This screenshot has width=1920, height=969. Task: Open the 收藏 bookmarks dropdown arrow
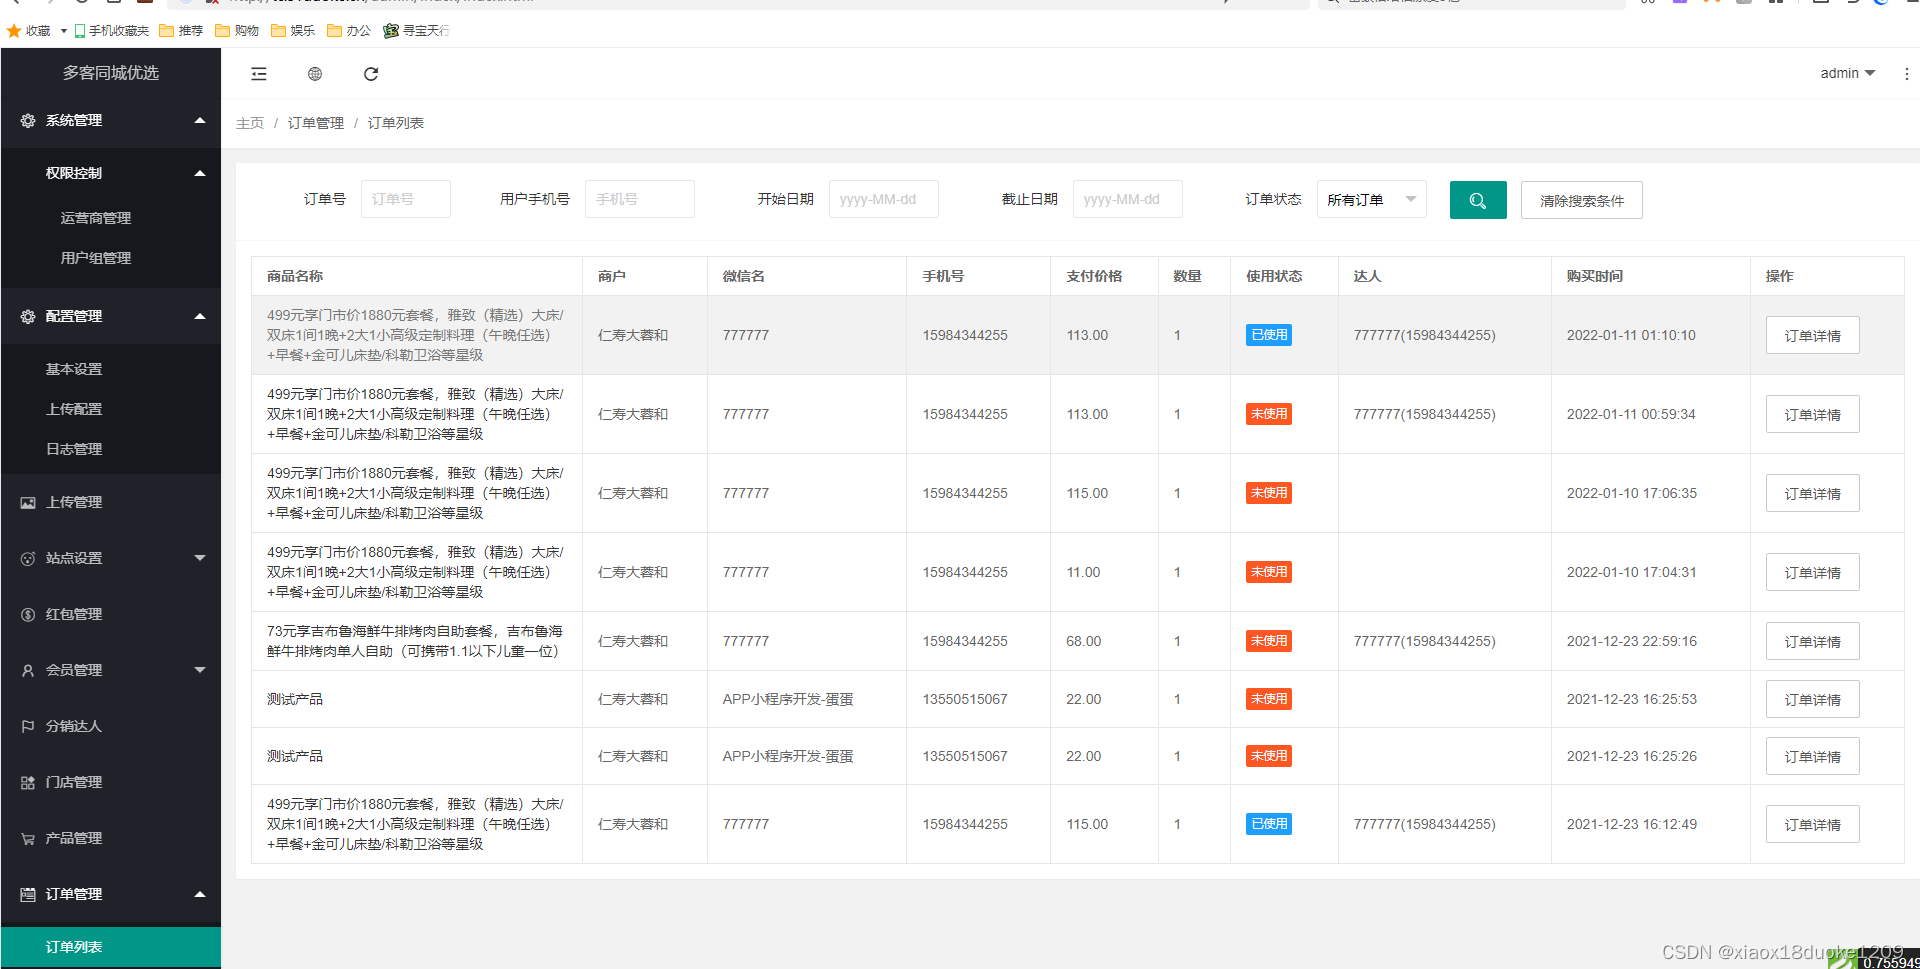click(64, 31)
